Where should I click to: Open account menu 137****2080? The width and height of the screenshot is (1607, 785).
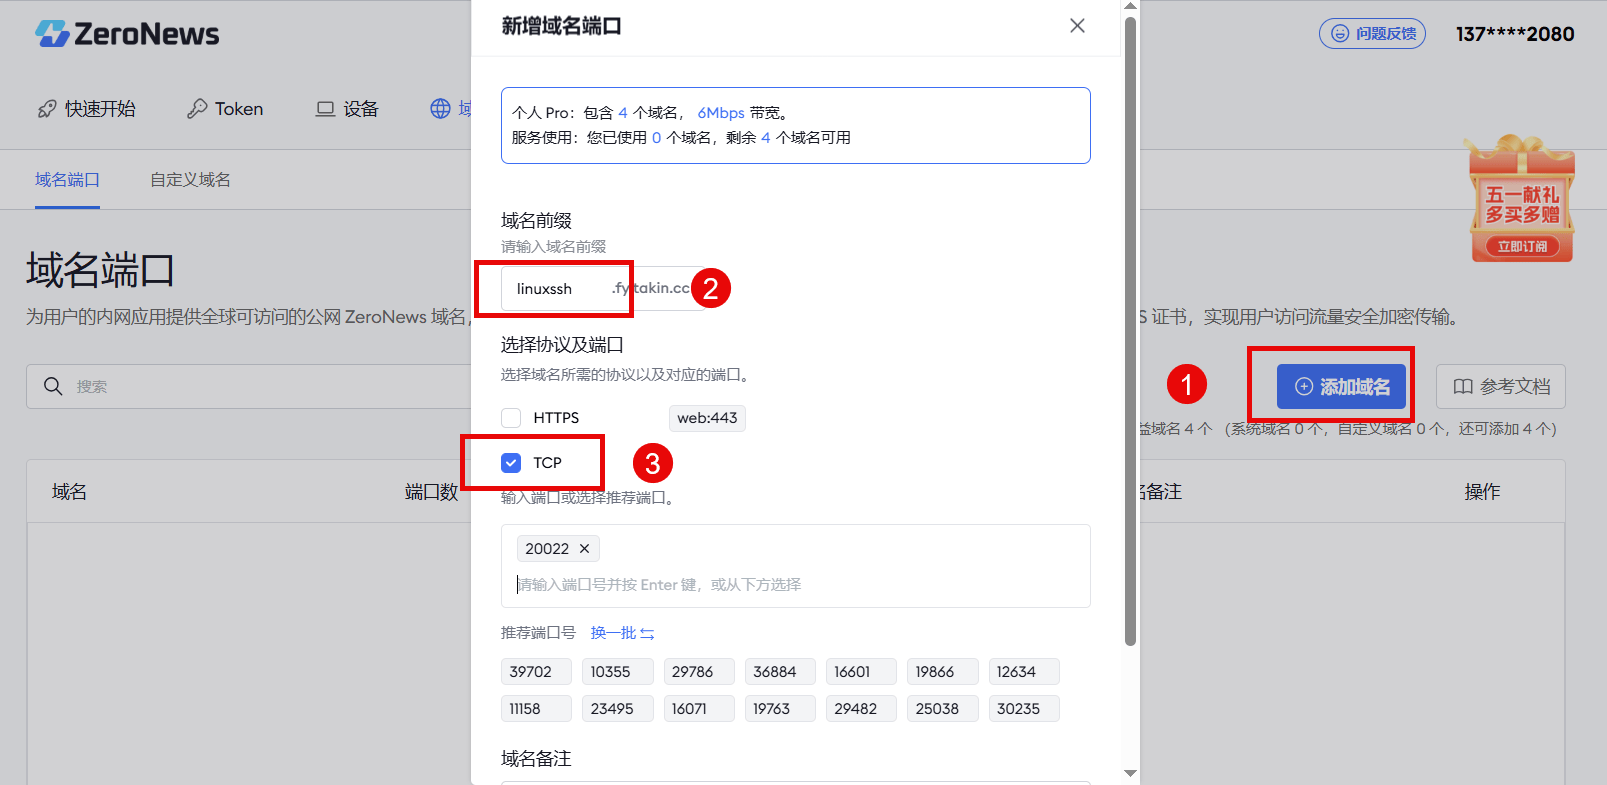pos(1515,34)
